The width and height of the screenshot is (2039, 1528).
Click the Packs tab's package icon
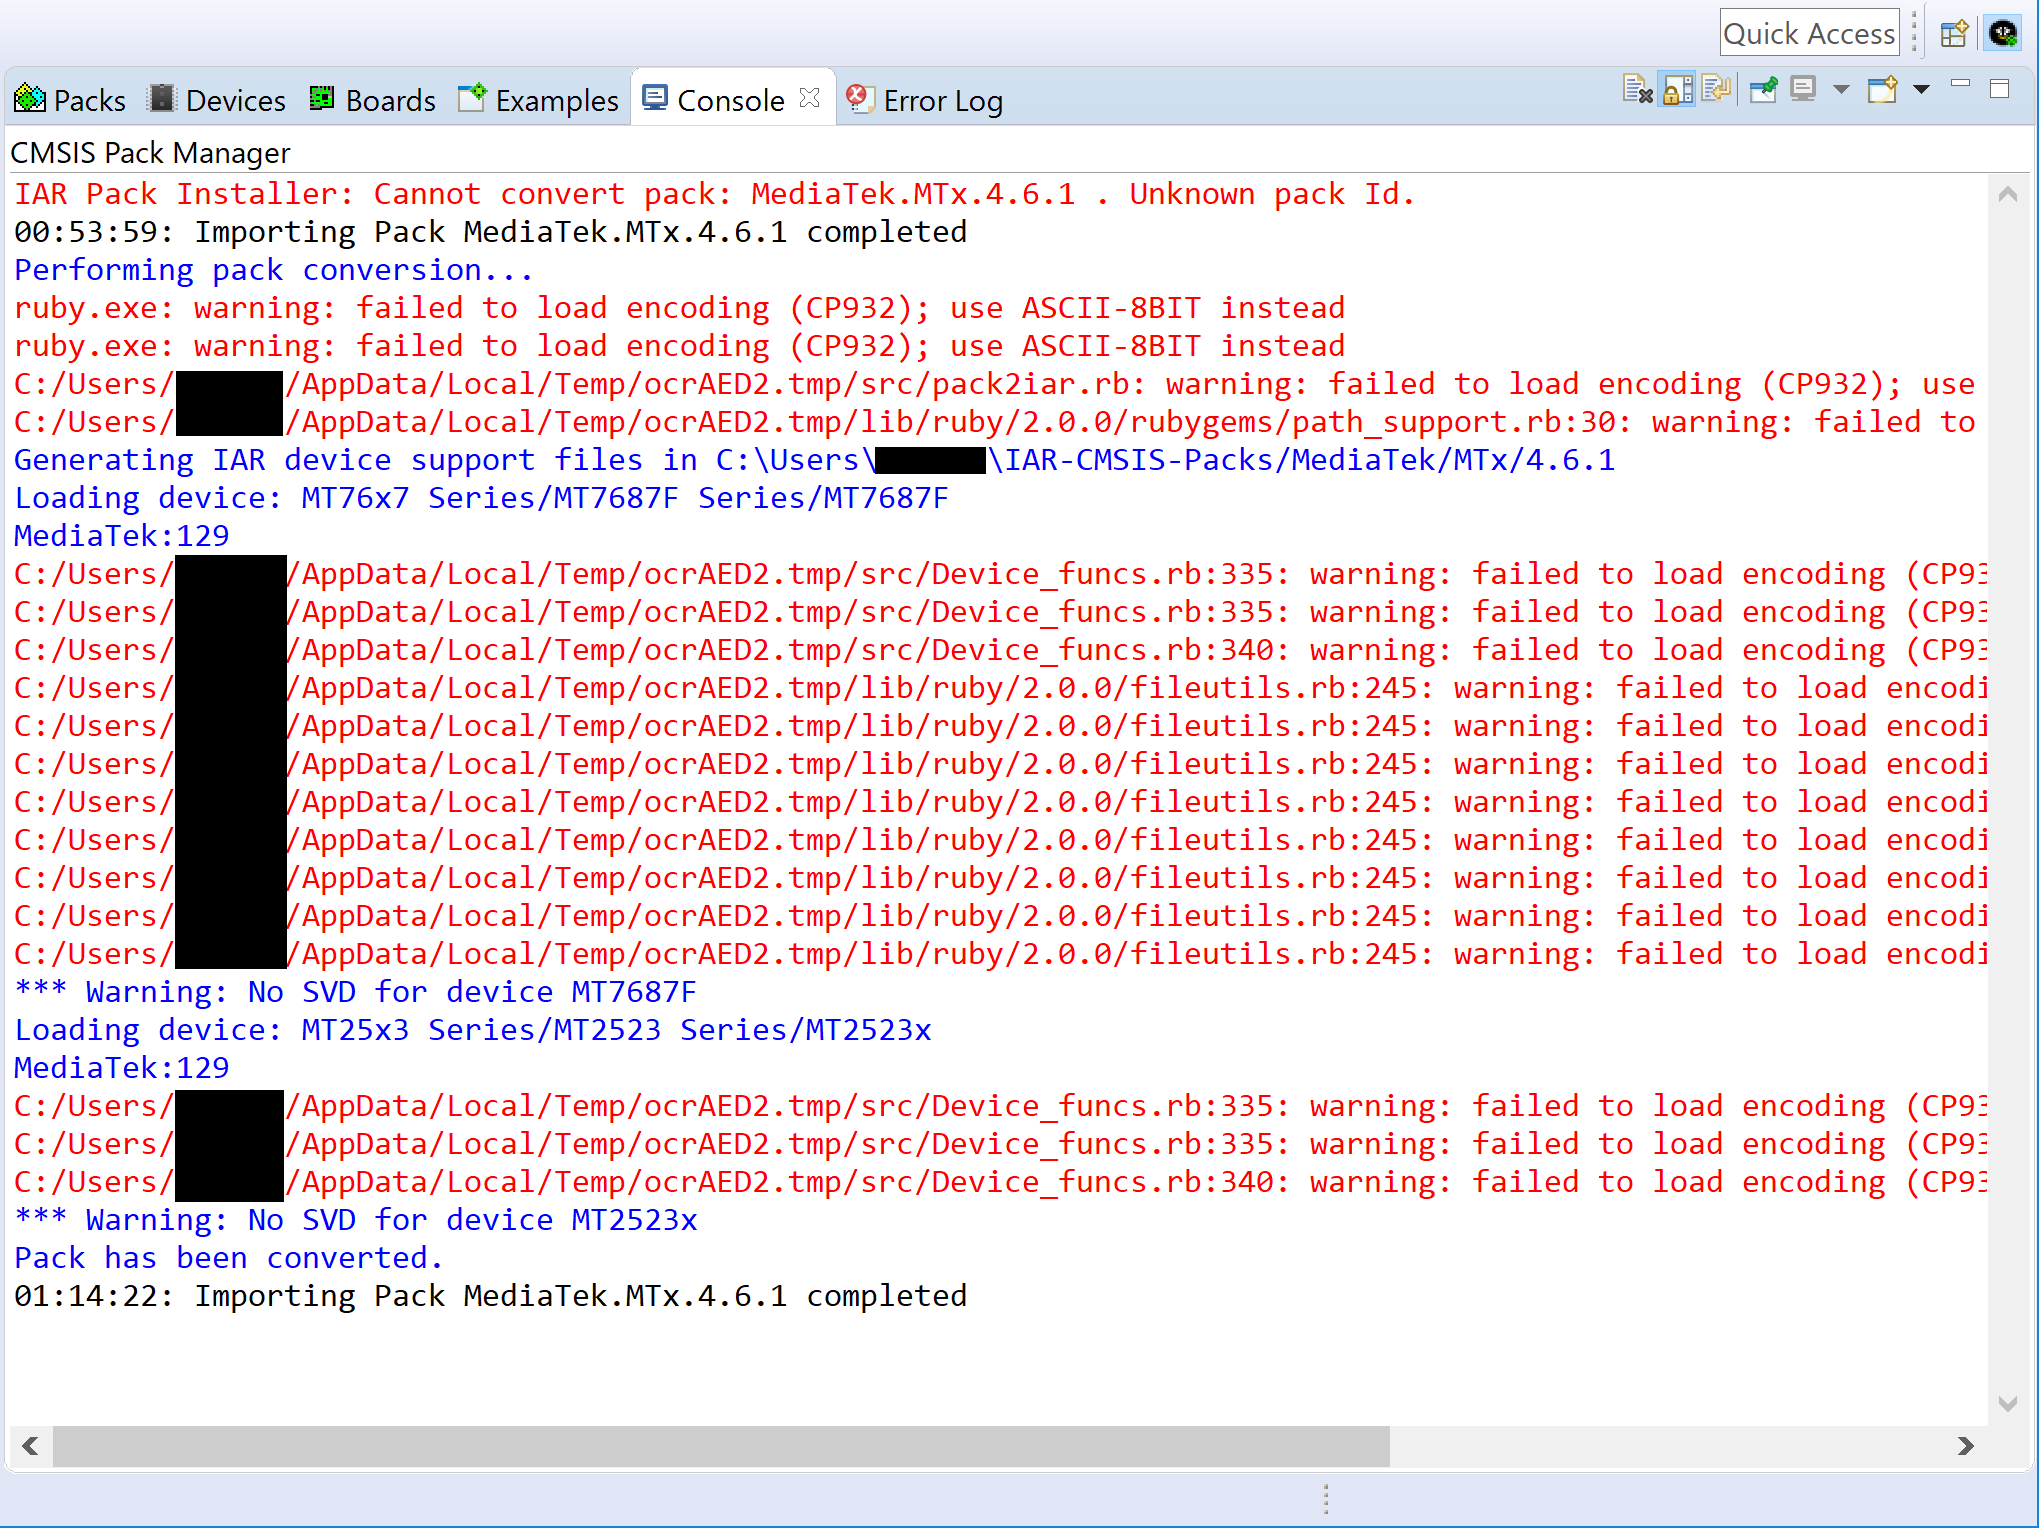29,99
